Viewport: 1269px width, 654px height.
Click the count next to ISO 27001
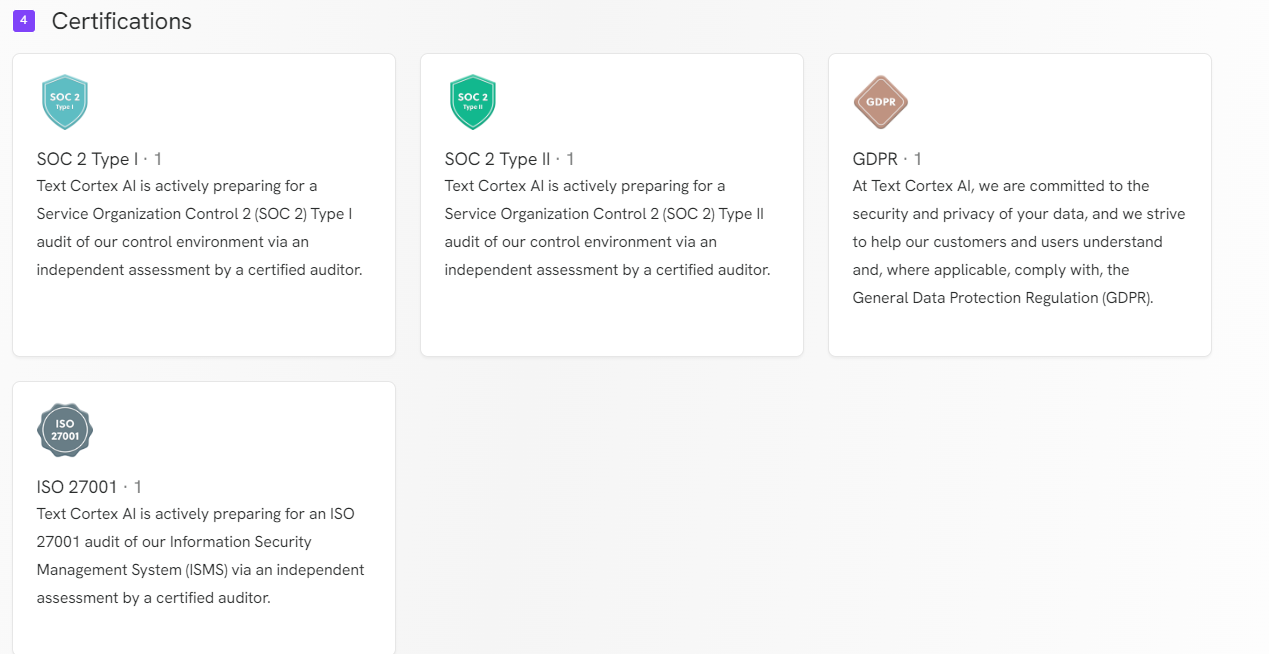pyautogui.click(x=138, y=487)
